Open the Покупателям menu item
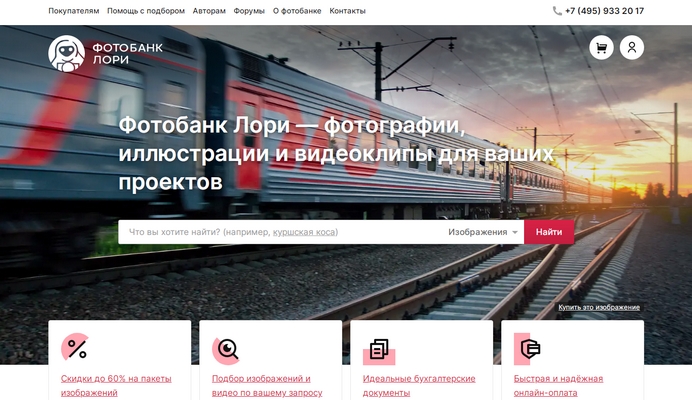Image resolution: width=692 pixels, height=400 pixels. 74,11
